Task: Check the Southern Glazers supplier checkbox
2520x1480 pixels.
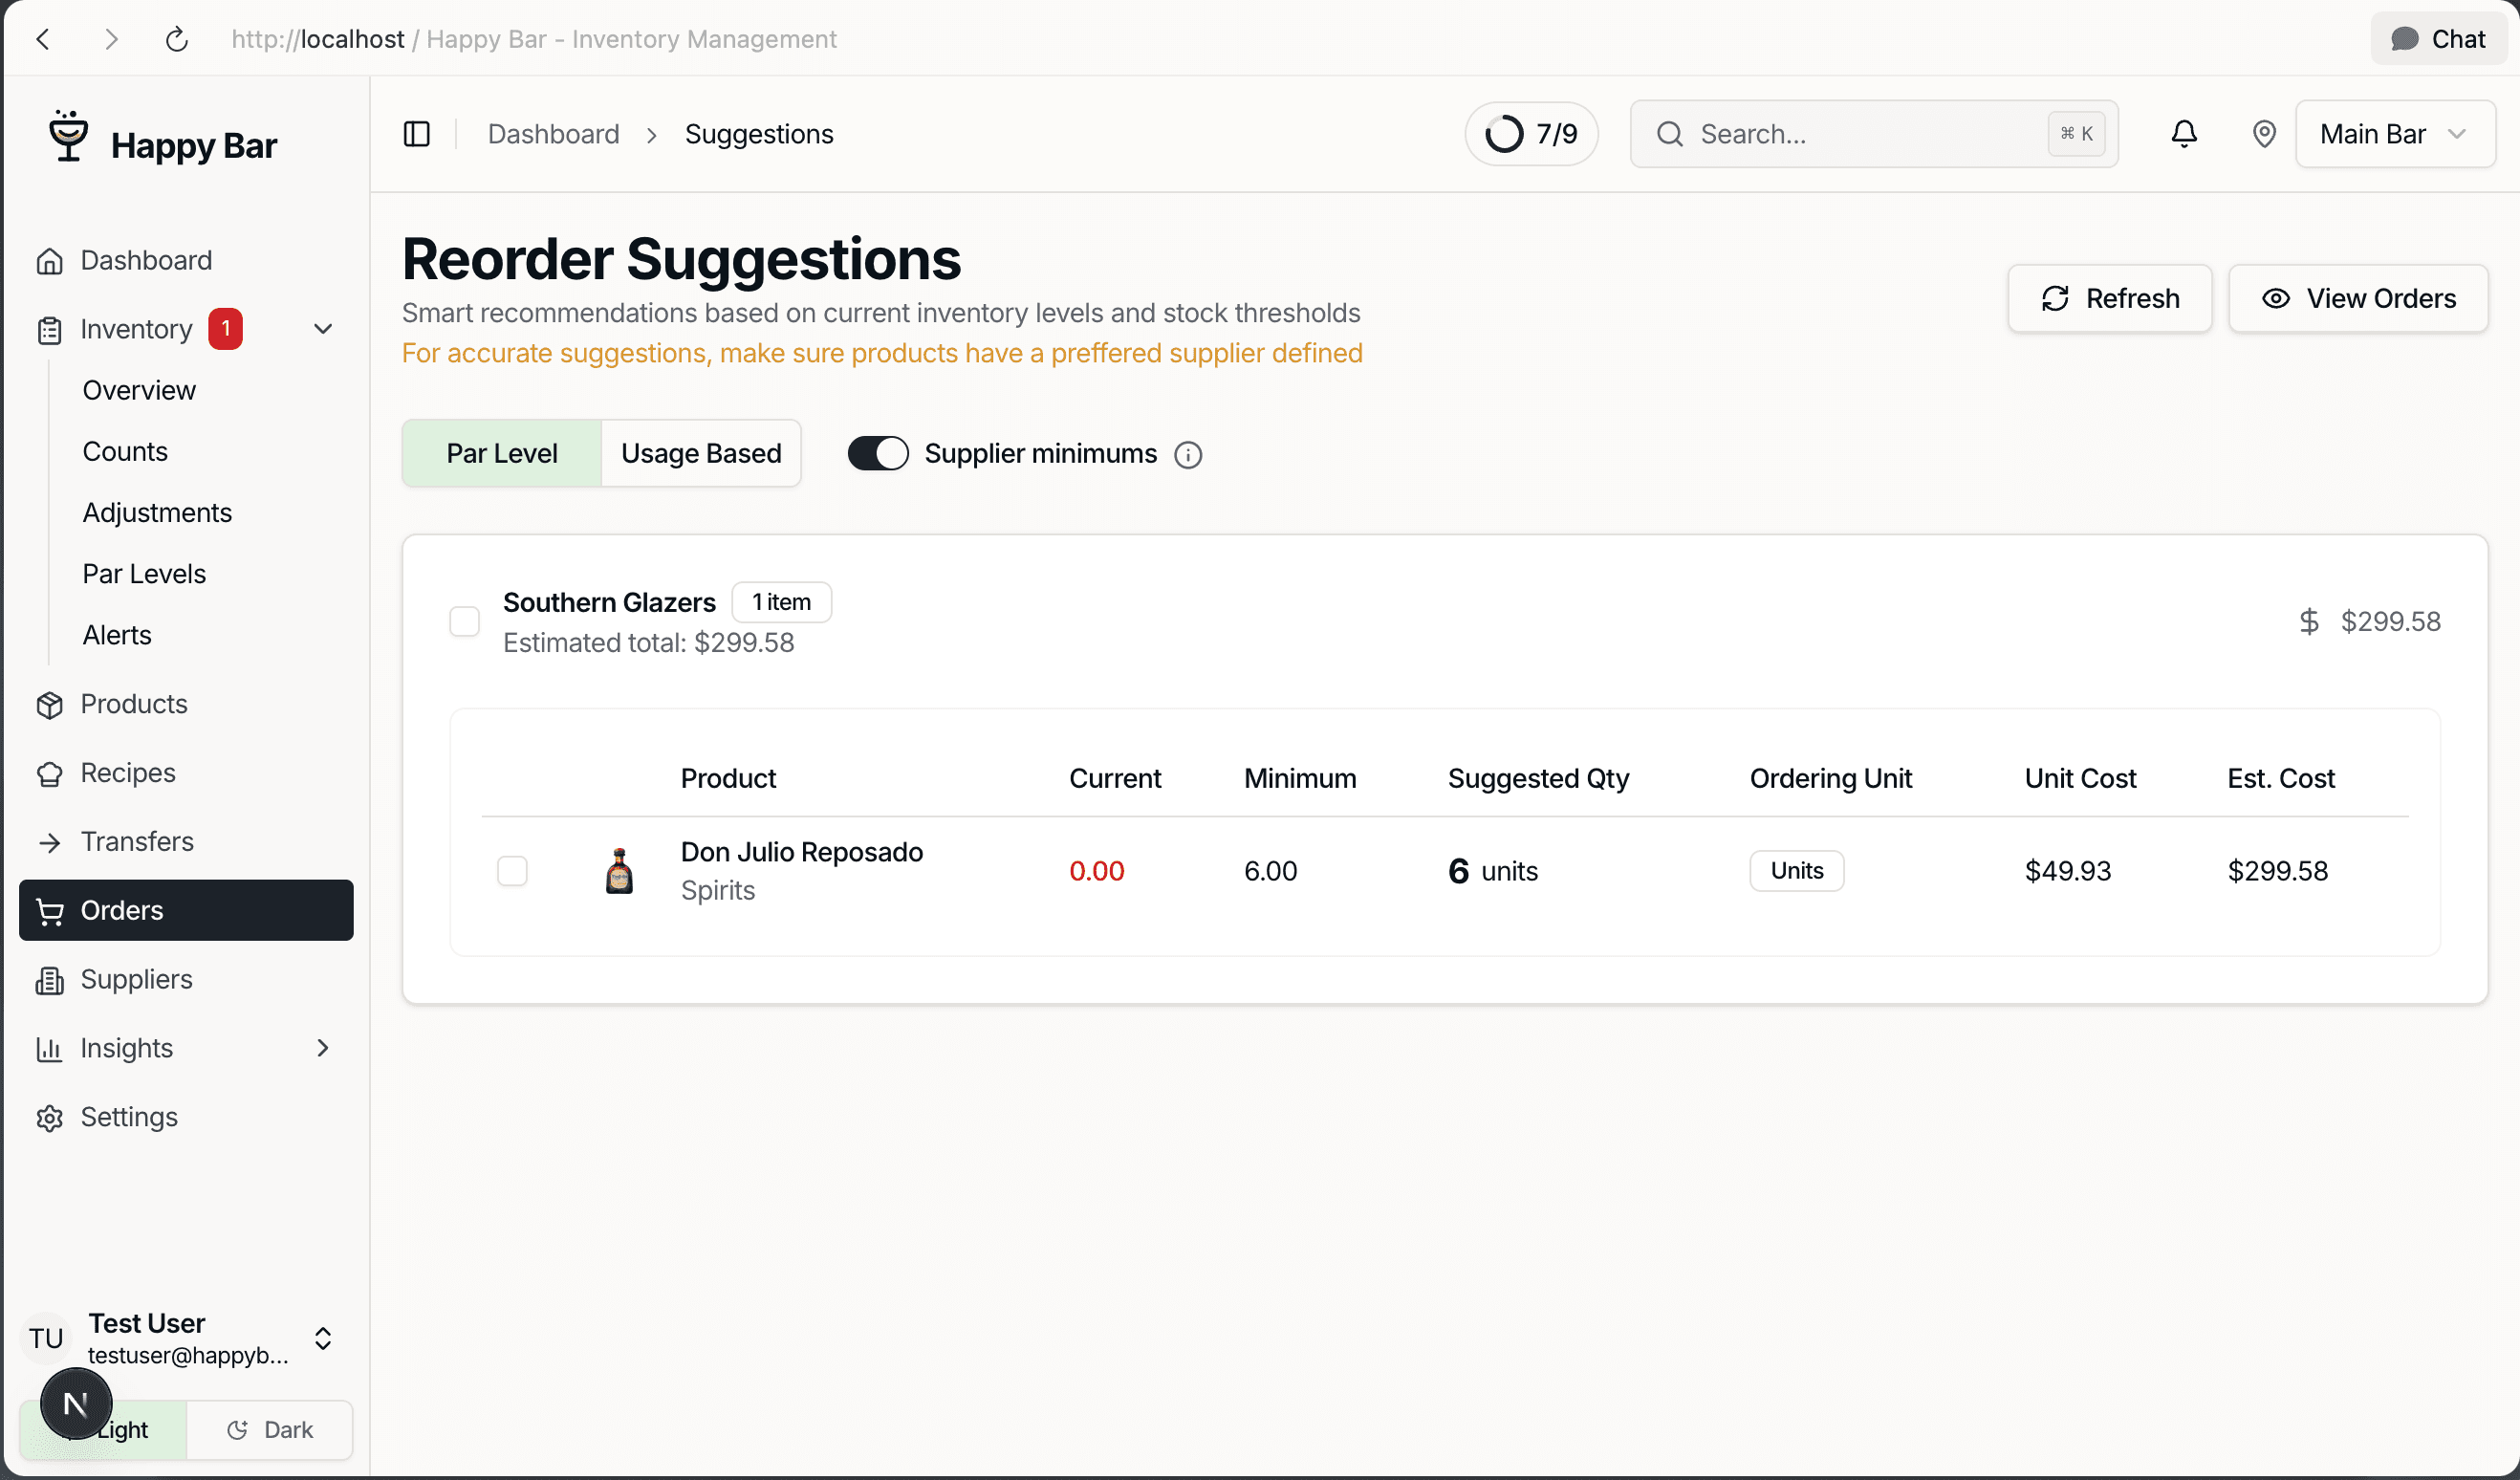Action: point(464,622)
